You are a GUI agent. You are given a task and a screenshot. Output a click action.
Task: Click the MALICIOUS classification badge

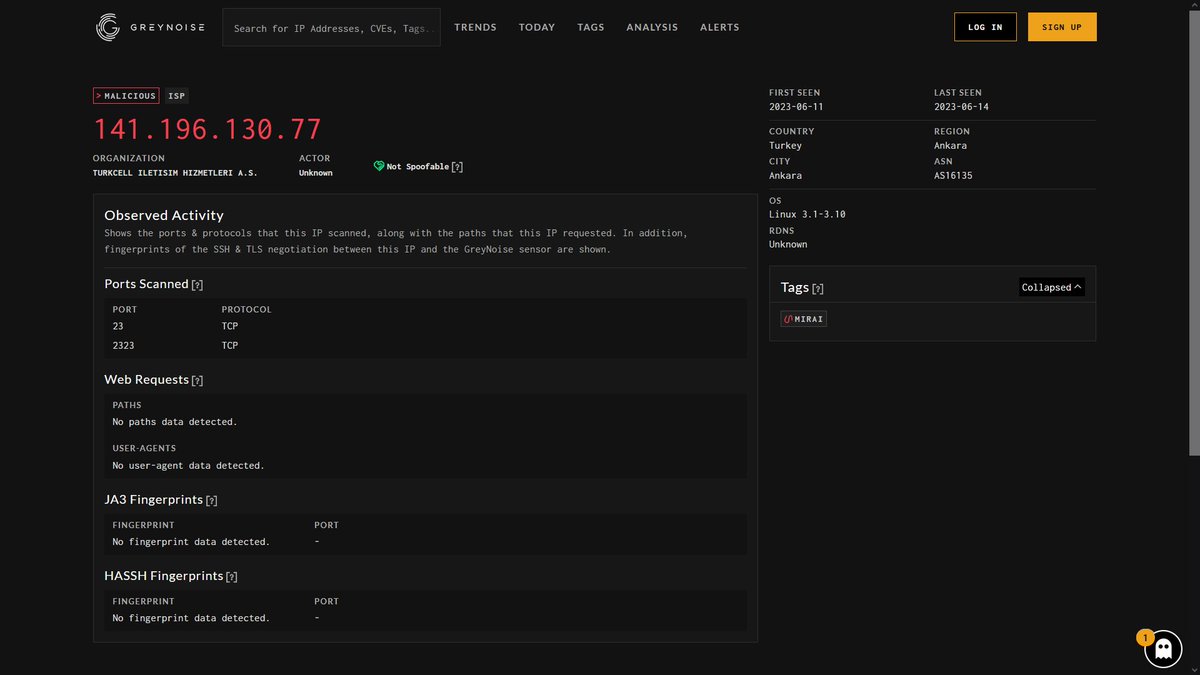126,96
